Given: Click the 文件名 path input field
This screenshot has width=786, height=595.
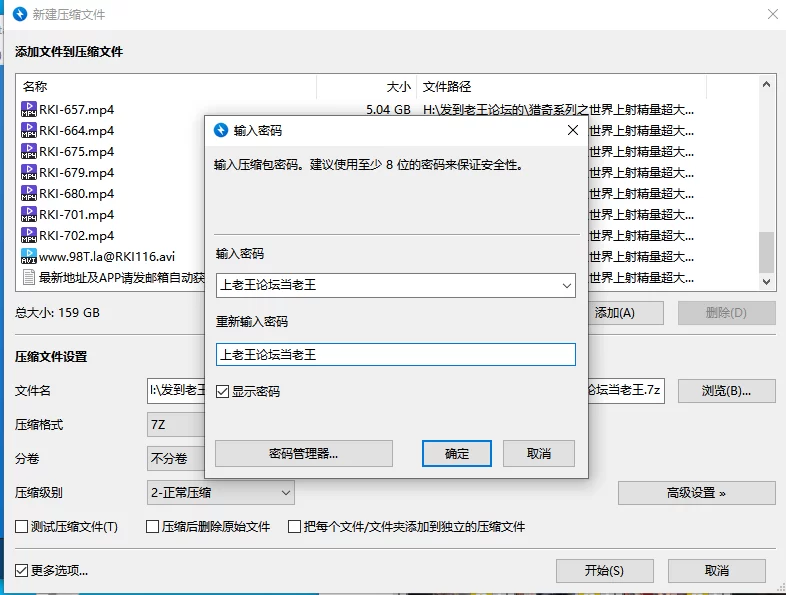Looking at the screenshot, I should click(406, 391).
